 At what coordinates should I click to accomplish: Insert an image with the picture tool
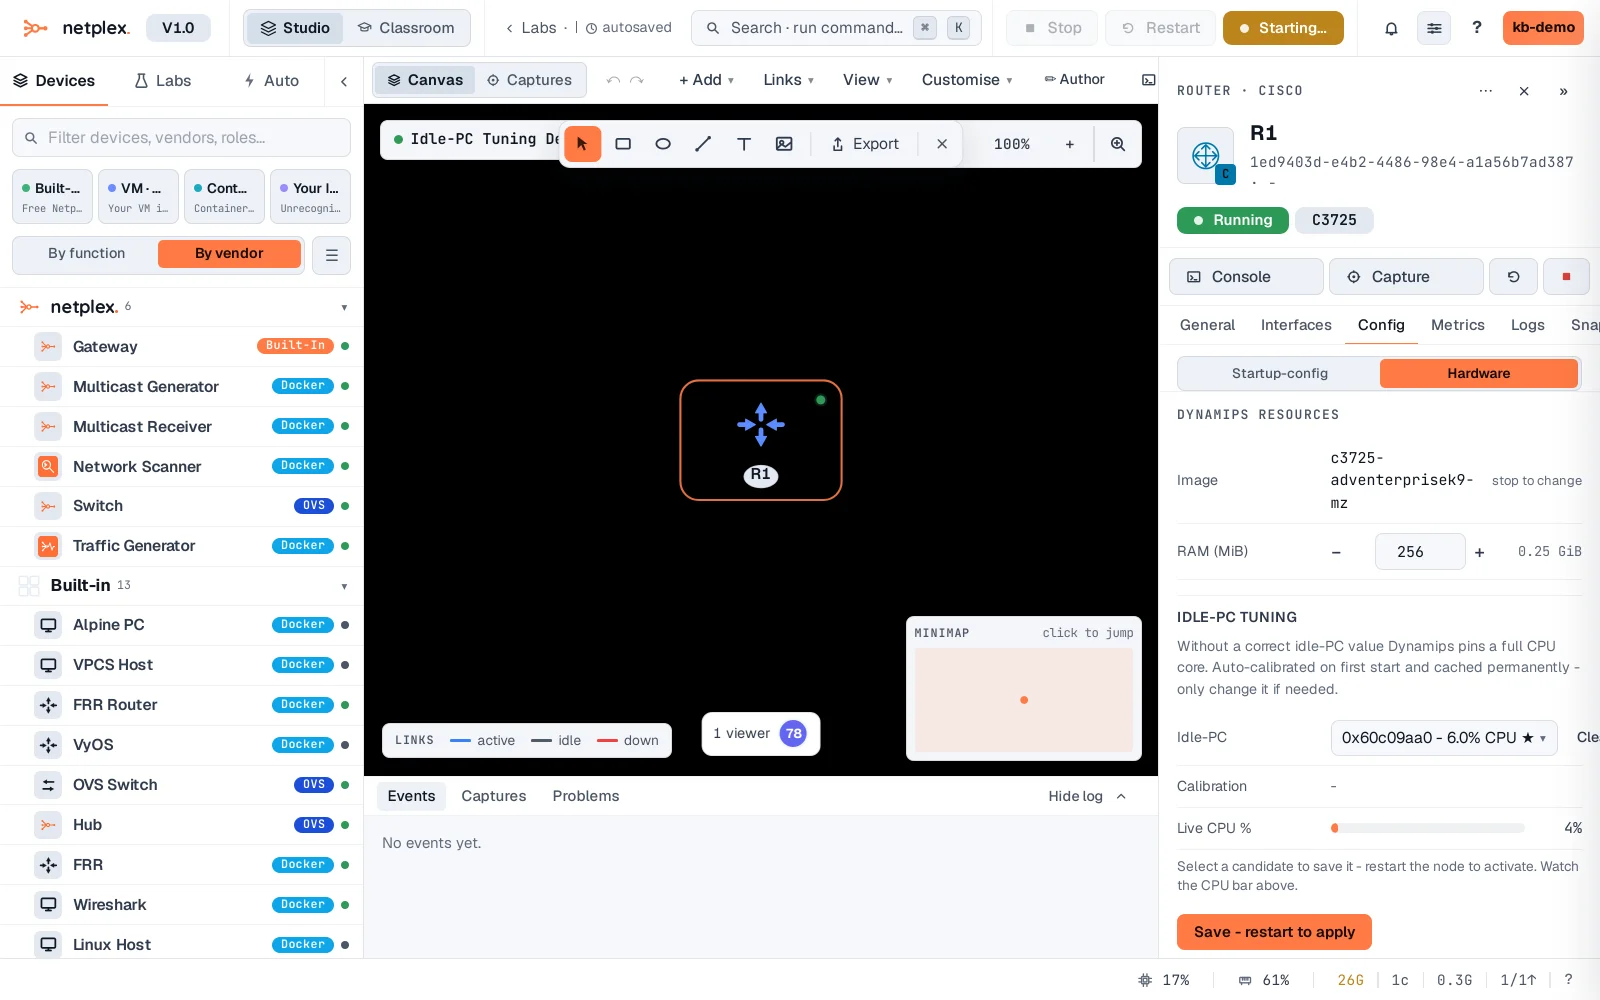(x=784, y=144)
